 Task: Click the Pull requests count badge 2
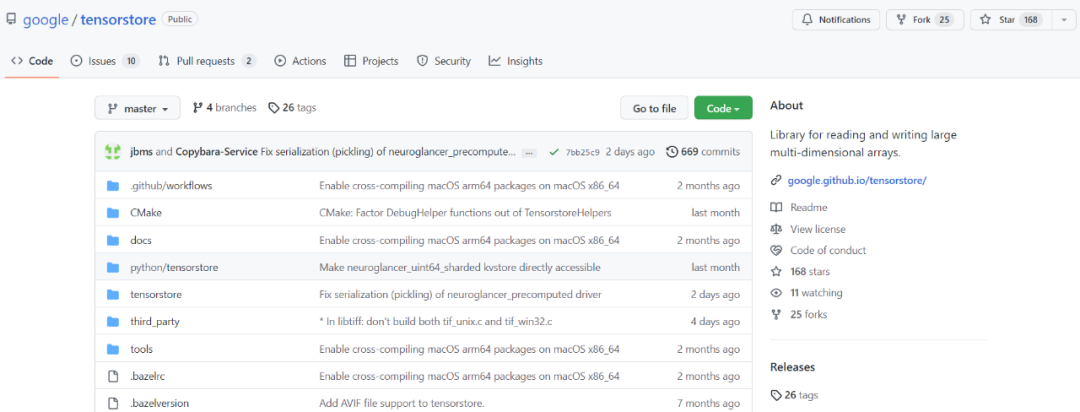[249, 61]
